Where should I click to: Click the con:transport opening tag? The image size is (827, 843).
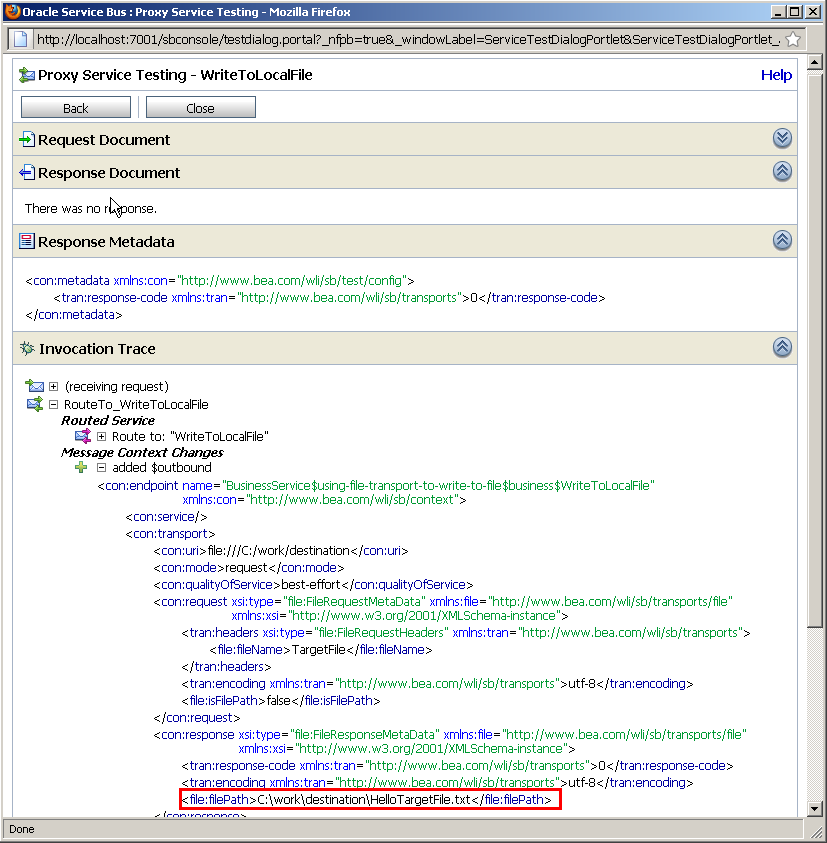(170, 533)
